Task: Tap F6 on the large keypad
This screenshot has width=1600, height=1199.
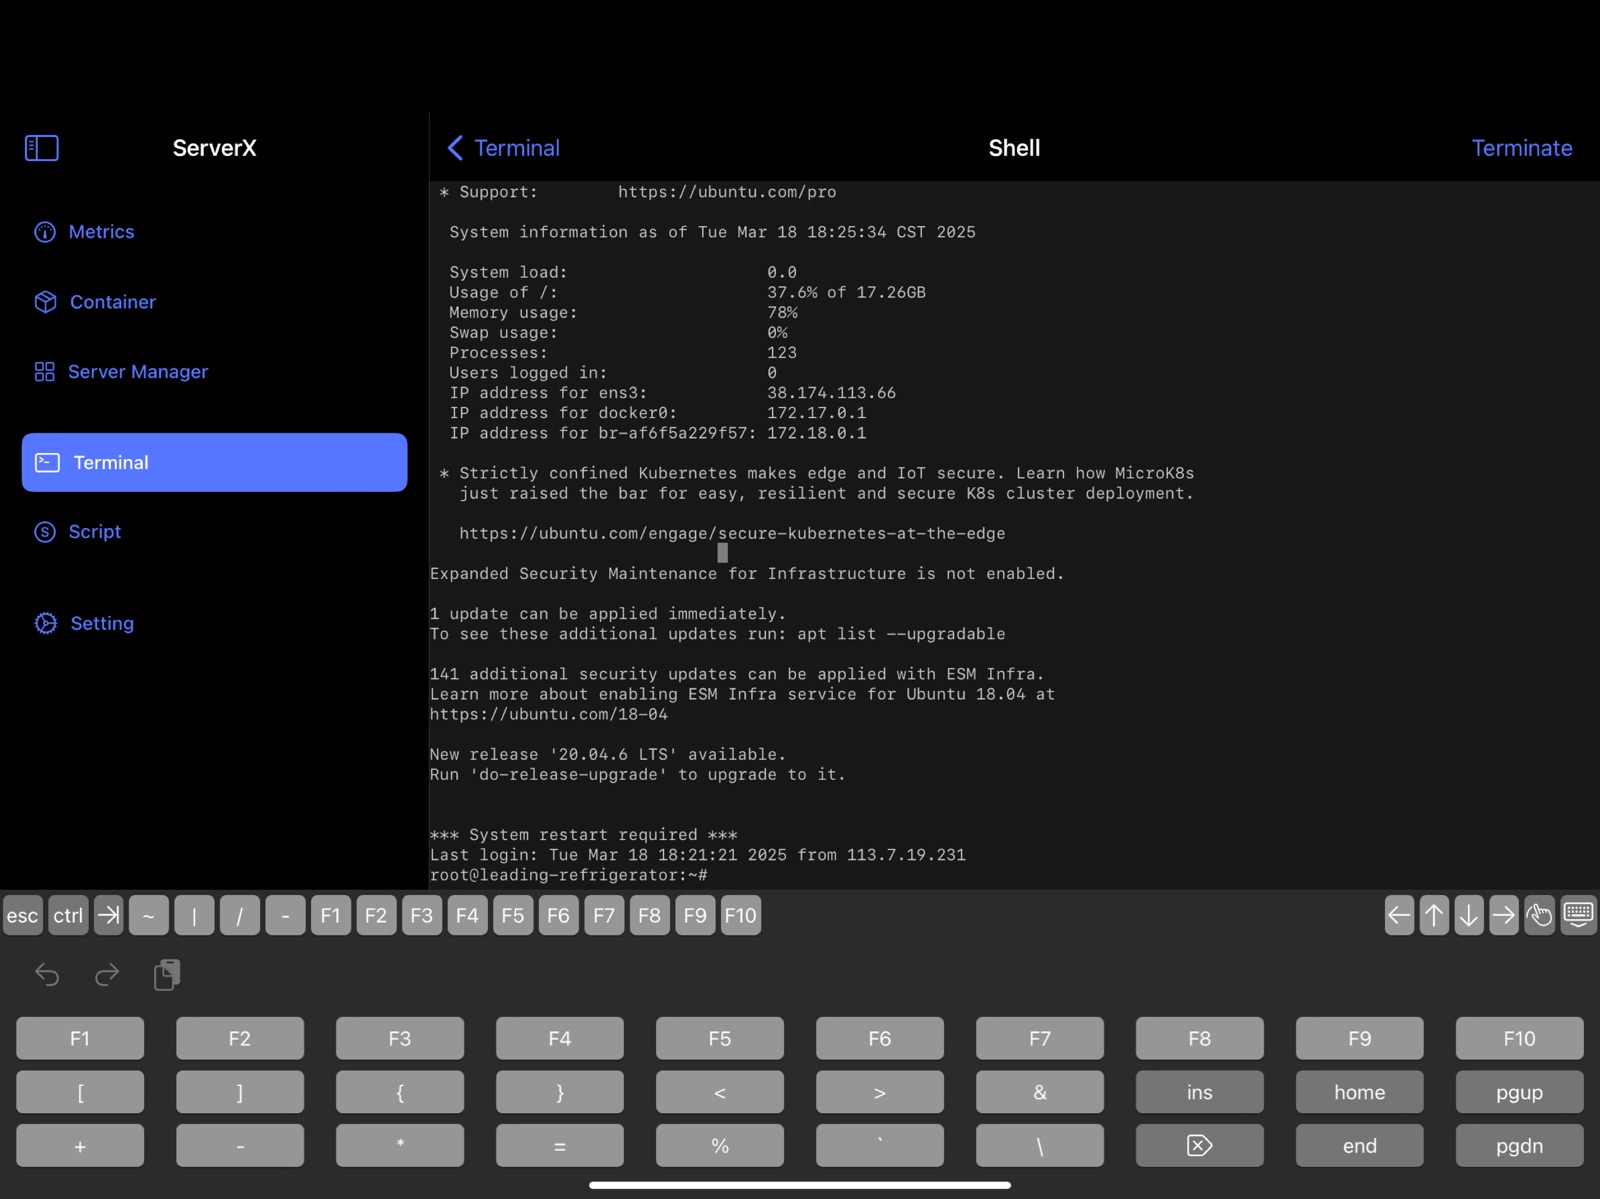Action: pyautogui.click(x=880, y=1039)
